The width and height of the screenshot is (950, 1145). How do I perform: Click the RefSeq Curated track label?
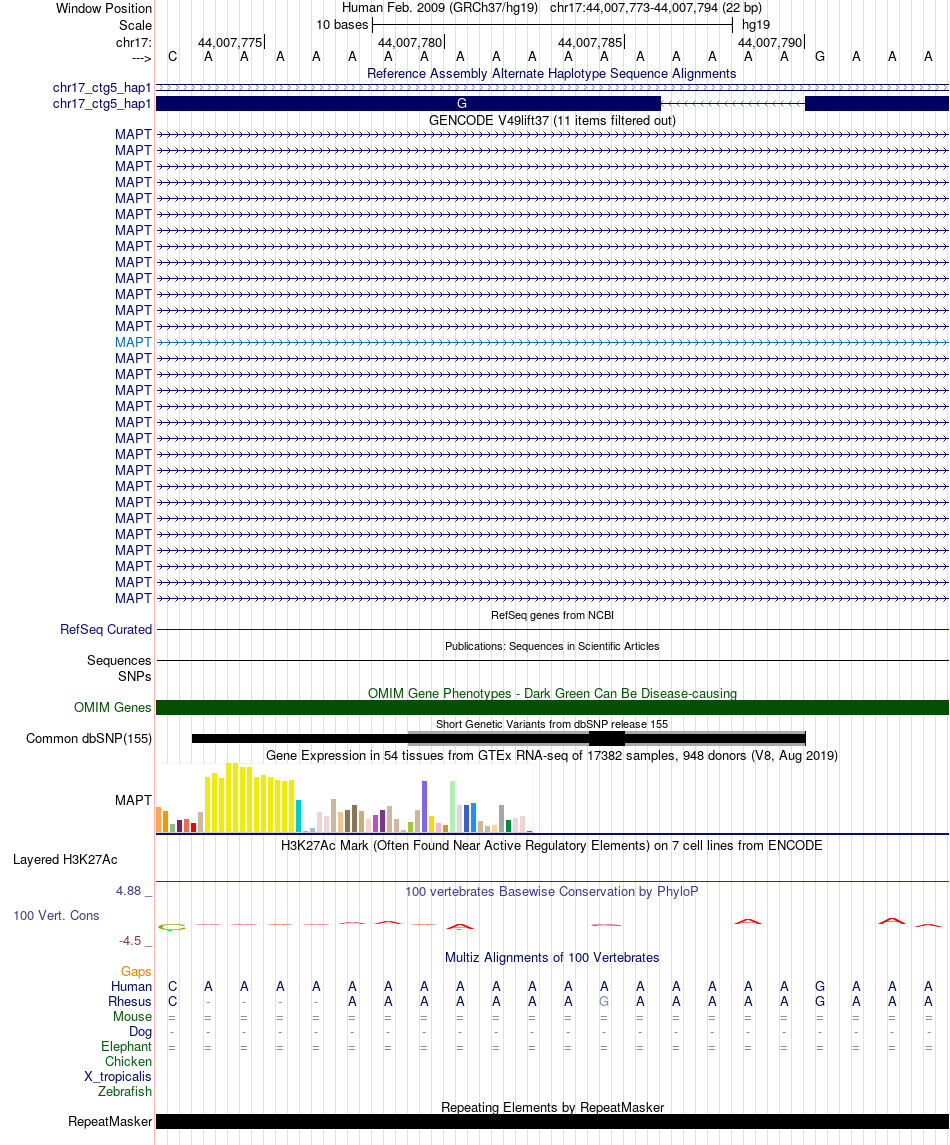point(106,629)
